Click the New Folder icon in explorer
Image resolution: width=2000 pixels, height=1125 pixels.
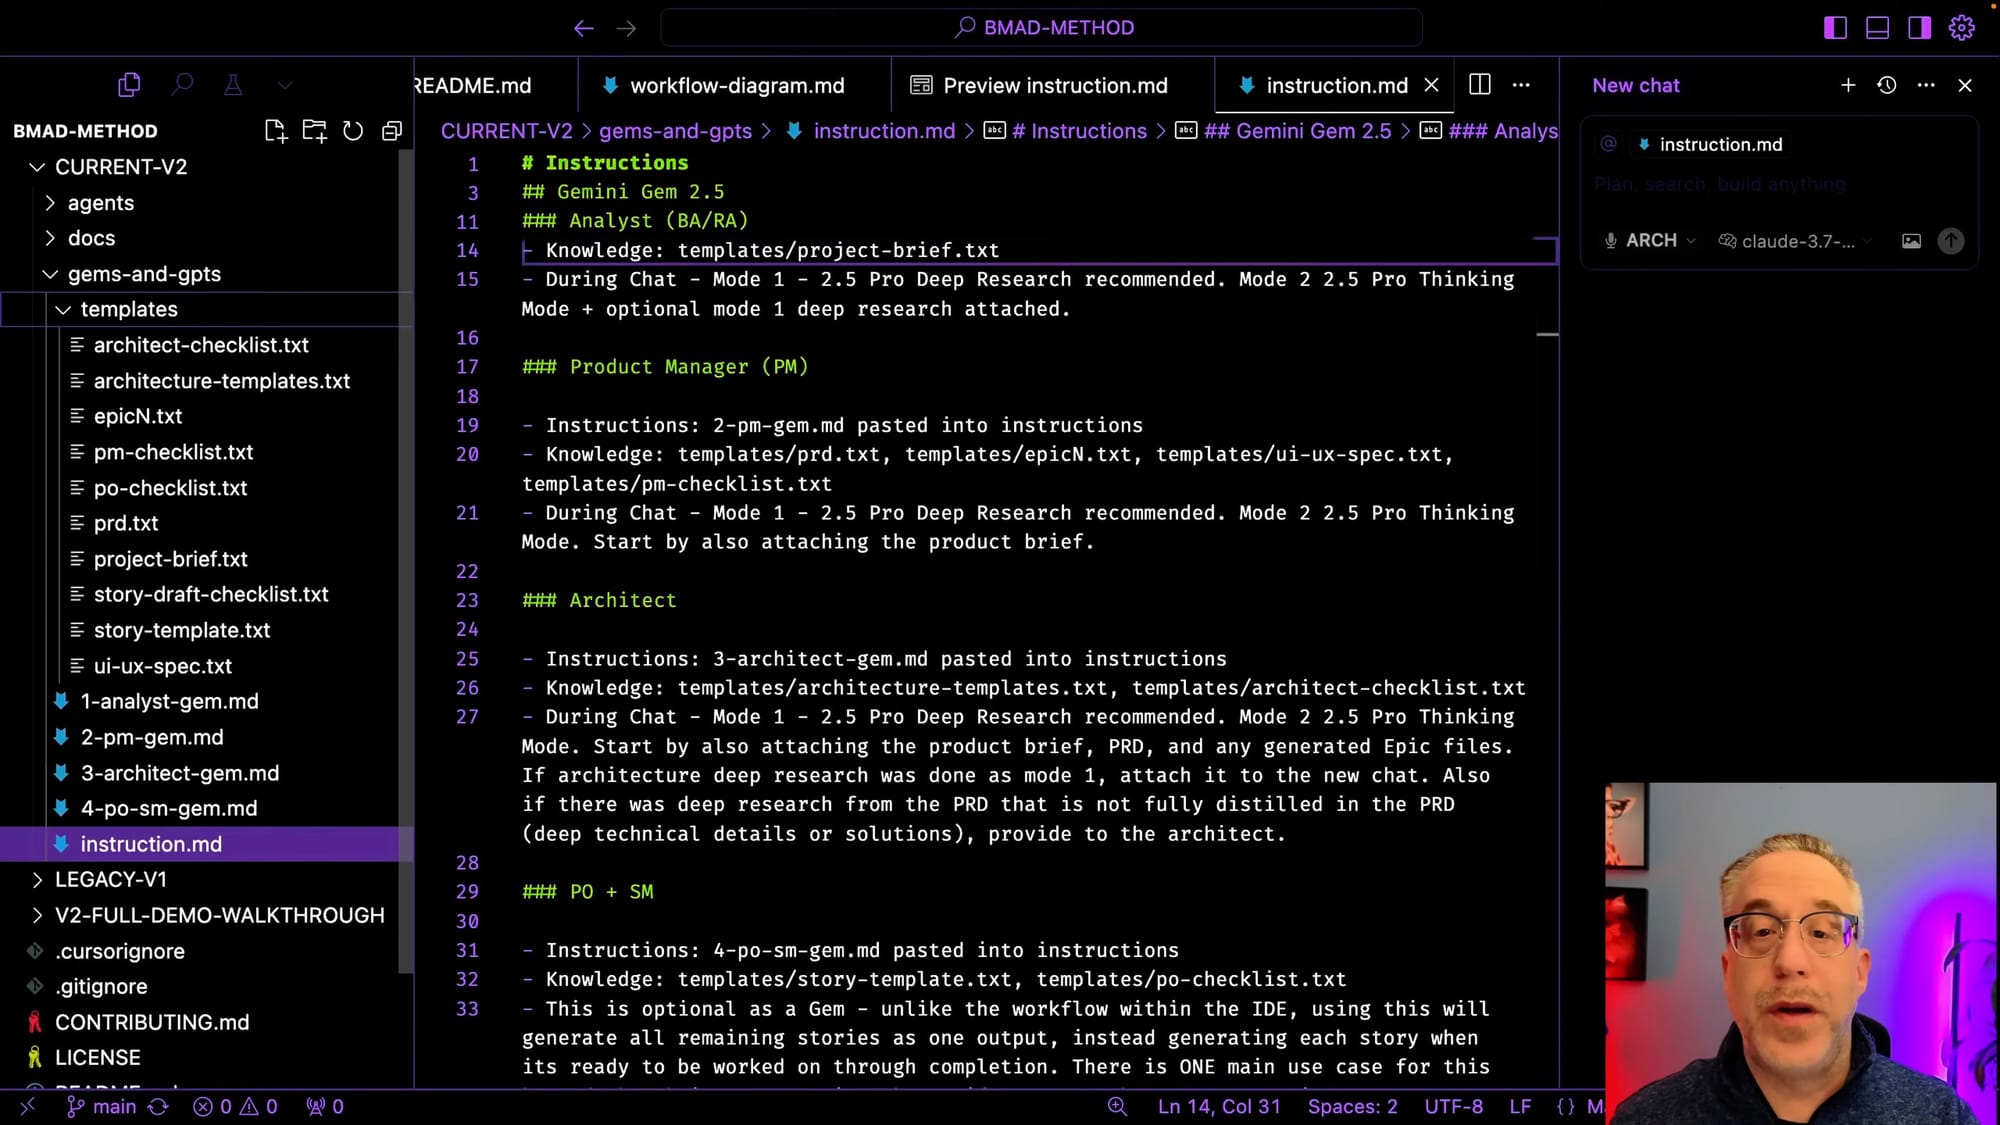(314, 131)
